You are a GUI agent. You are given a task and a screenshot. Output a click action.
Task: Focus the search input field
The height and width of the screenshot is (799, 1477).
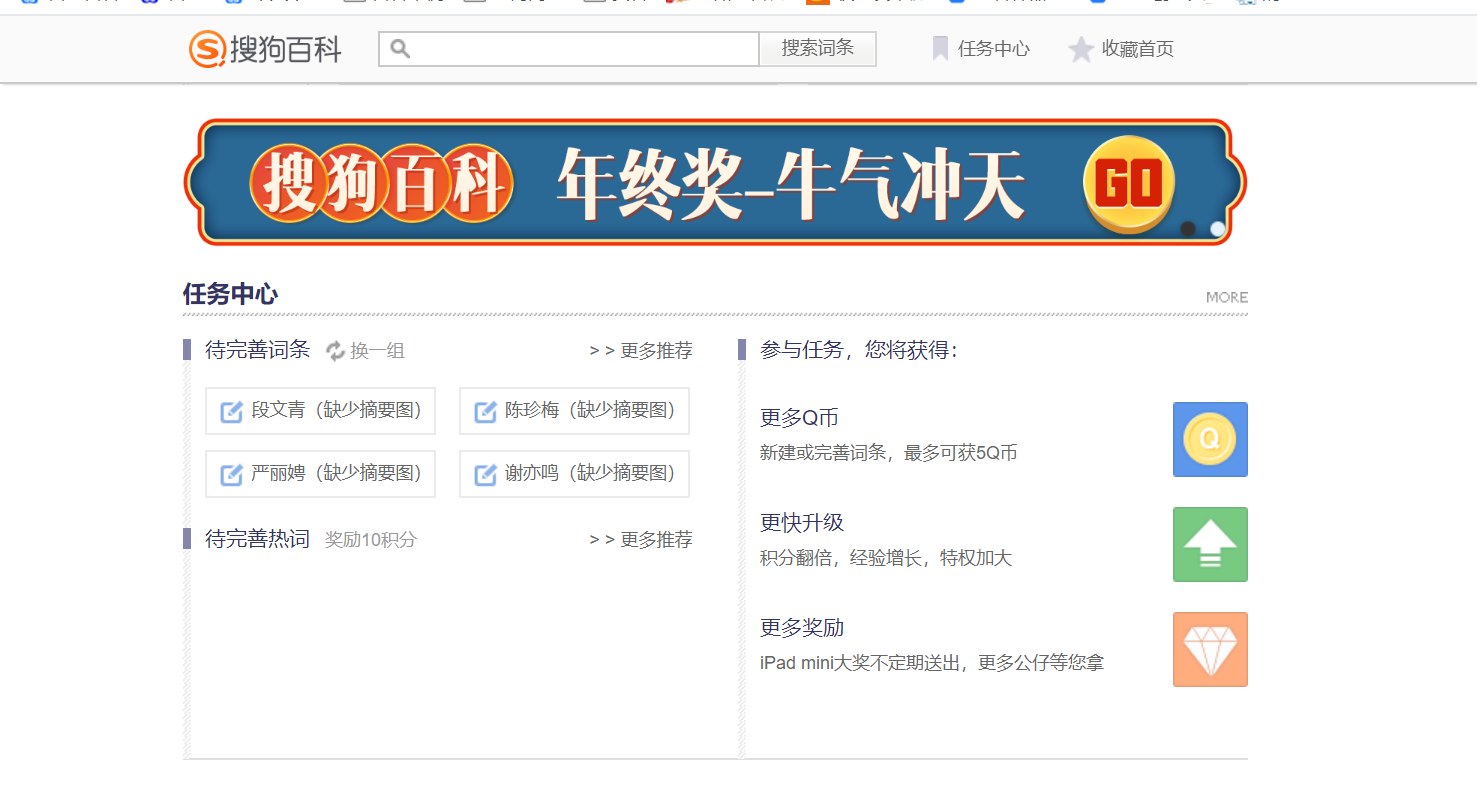point(580,49)
